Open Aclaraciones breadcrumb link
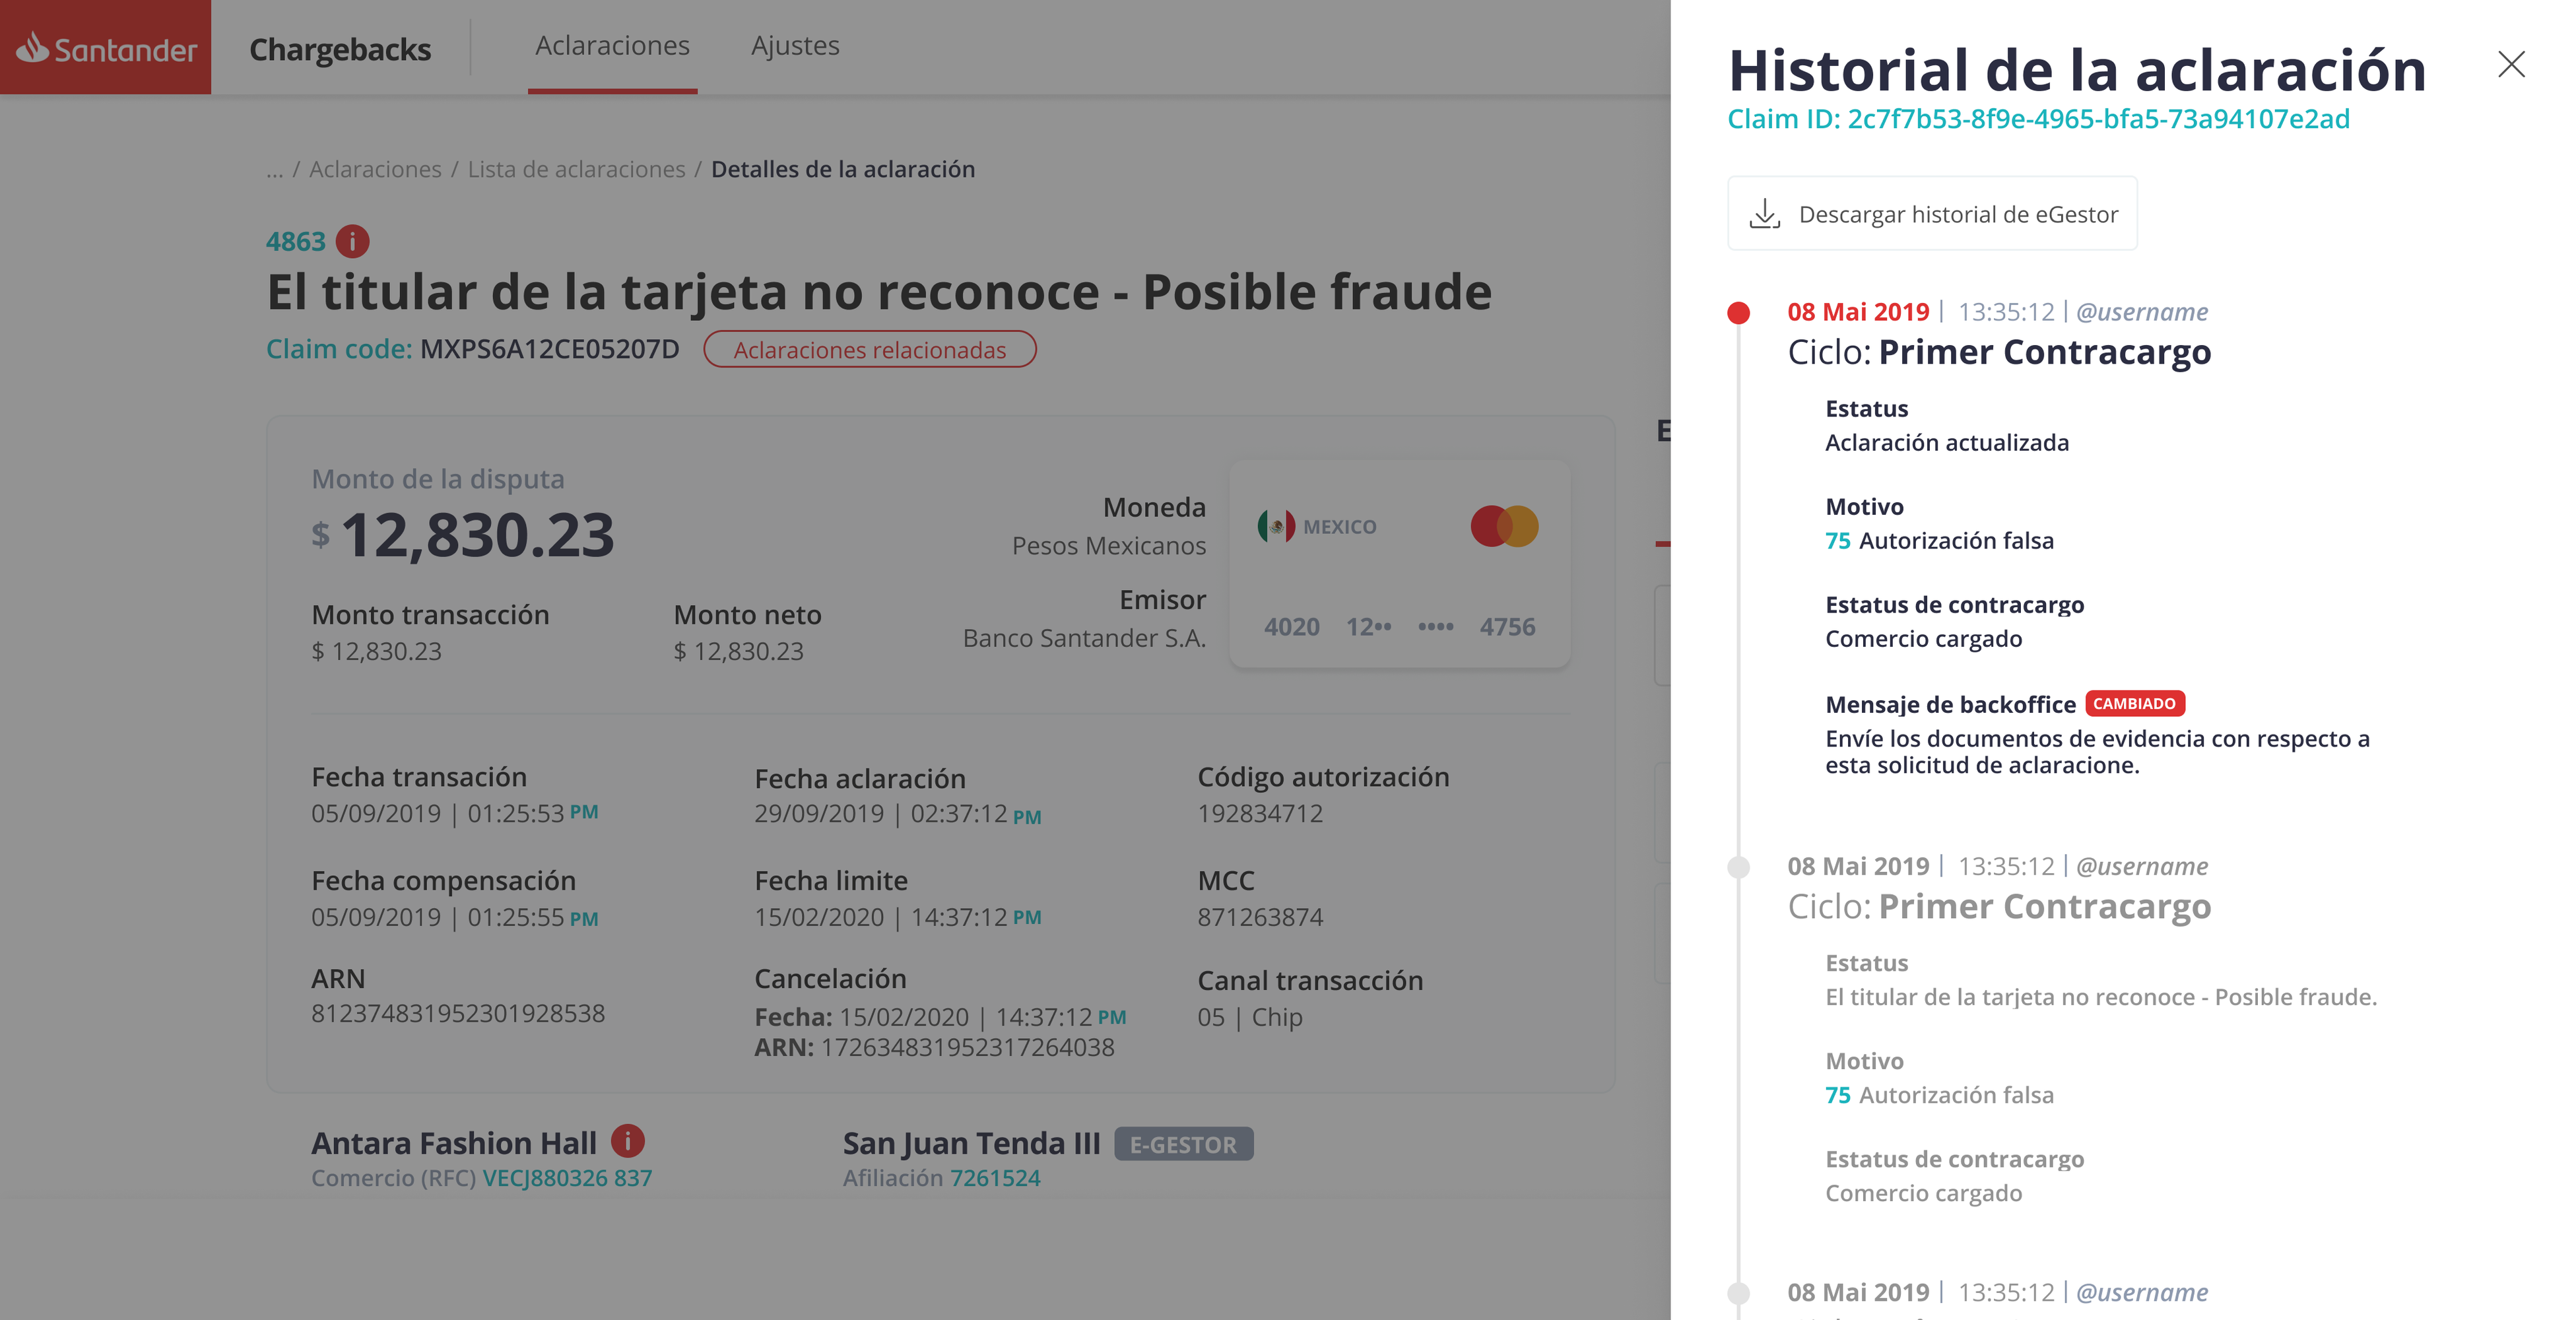Viewport: 2576px width, 1320px height. coord(375,169)
